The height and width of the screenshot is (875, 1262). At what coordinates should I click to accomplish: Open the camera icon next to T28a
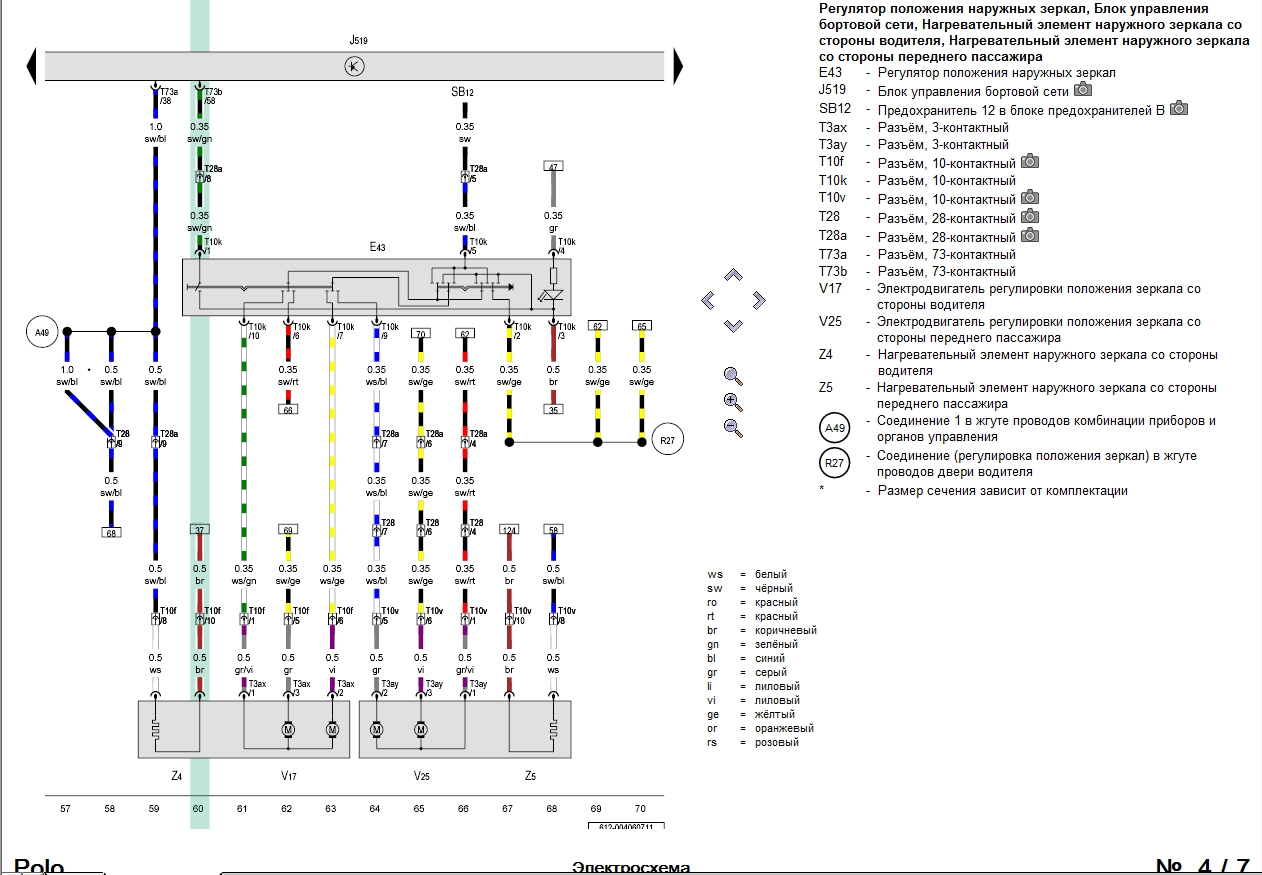(1030, 236)
